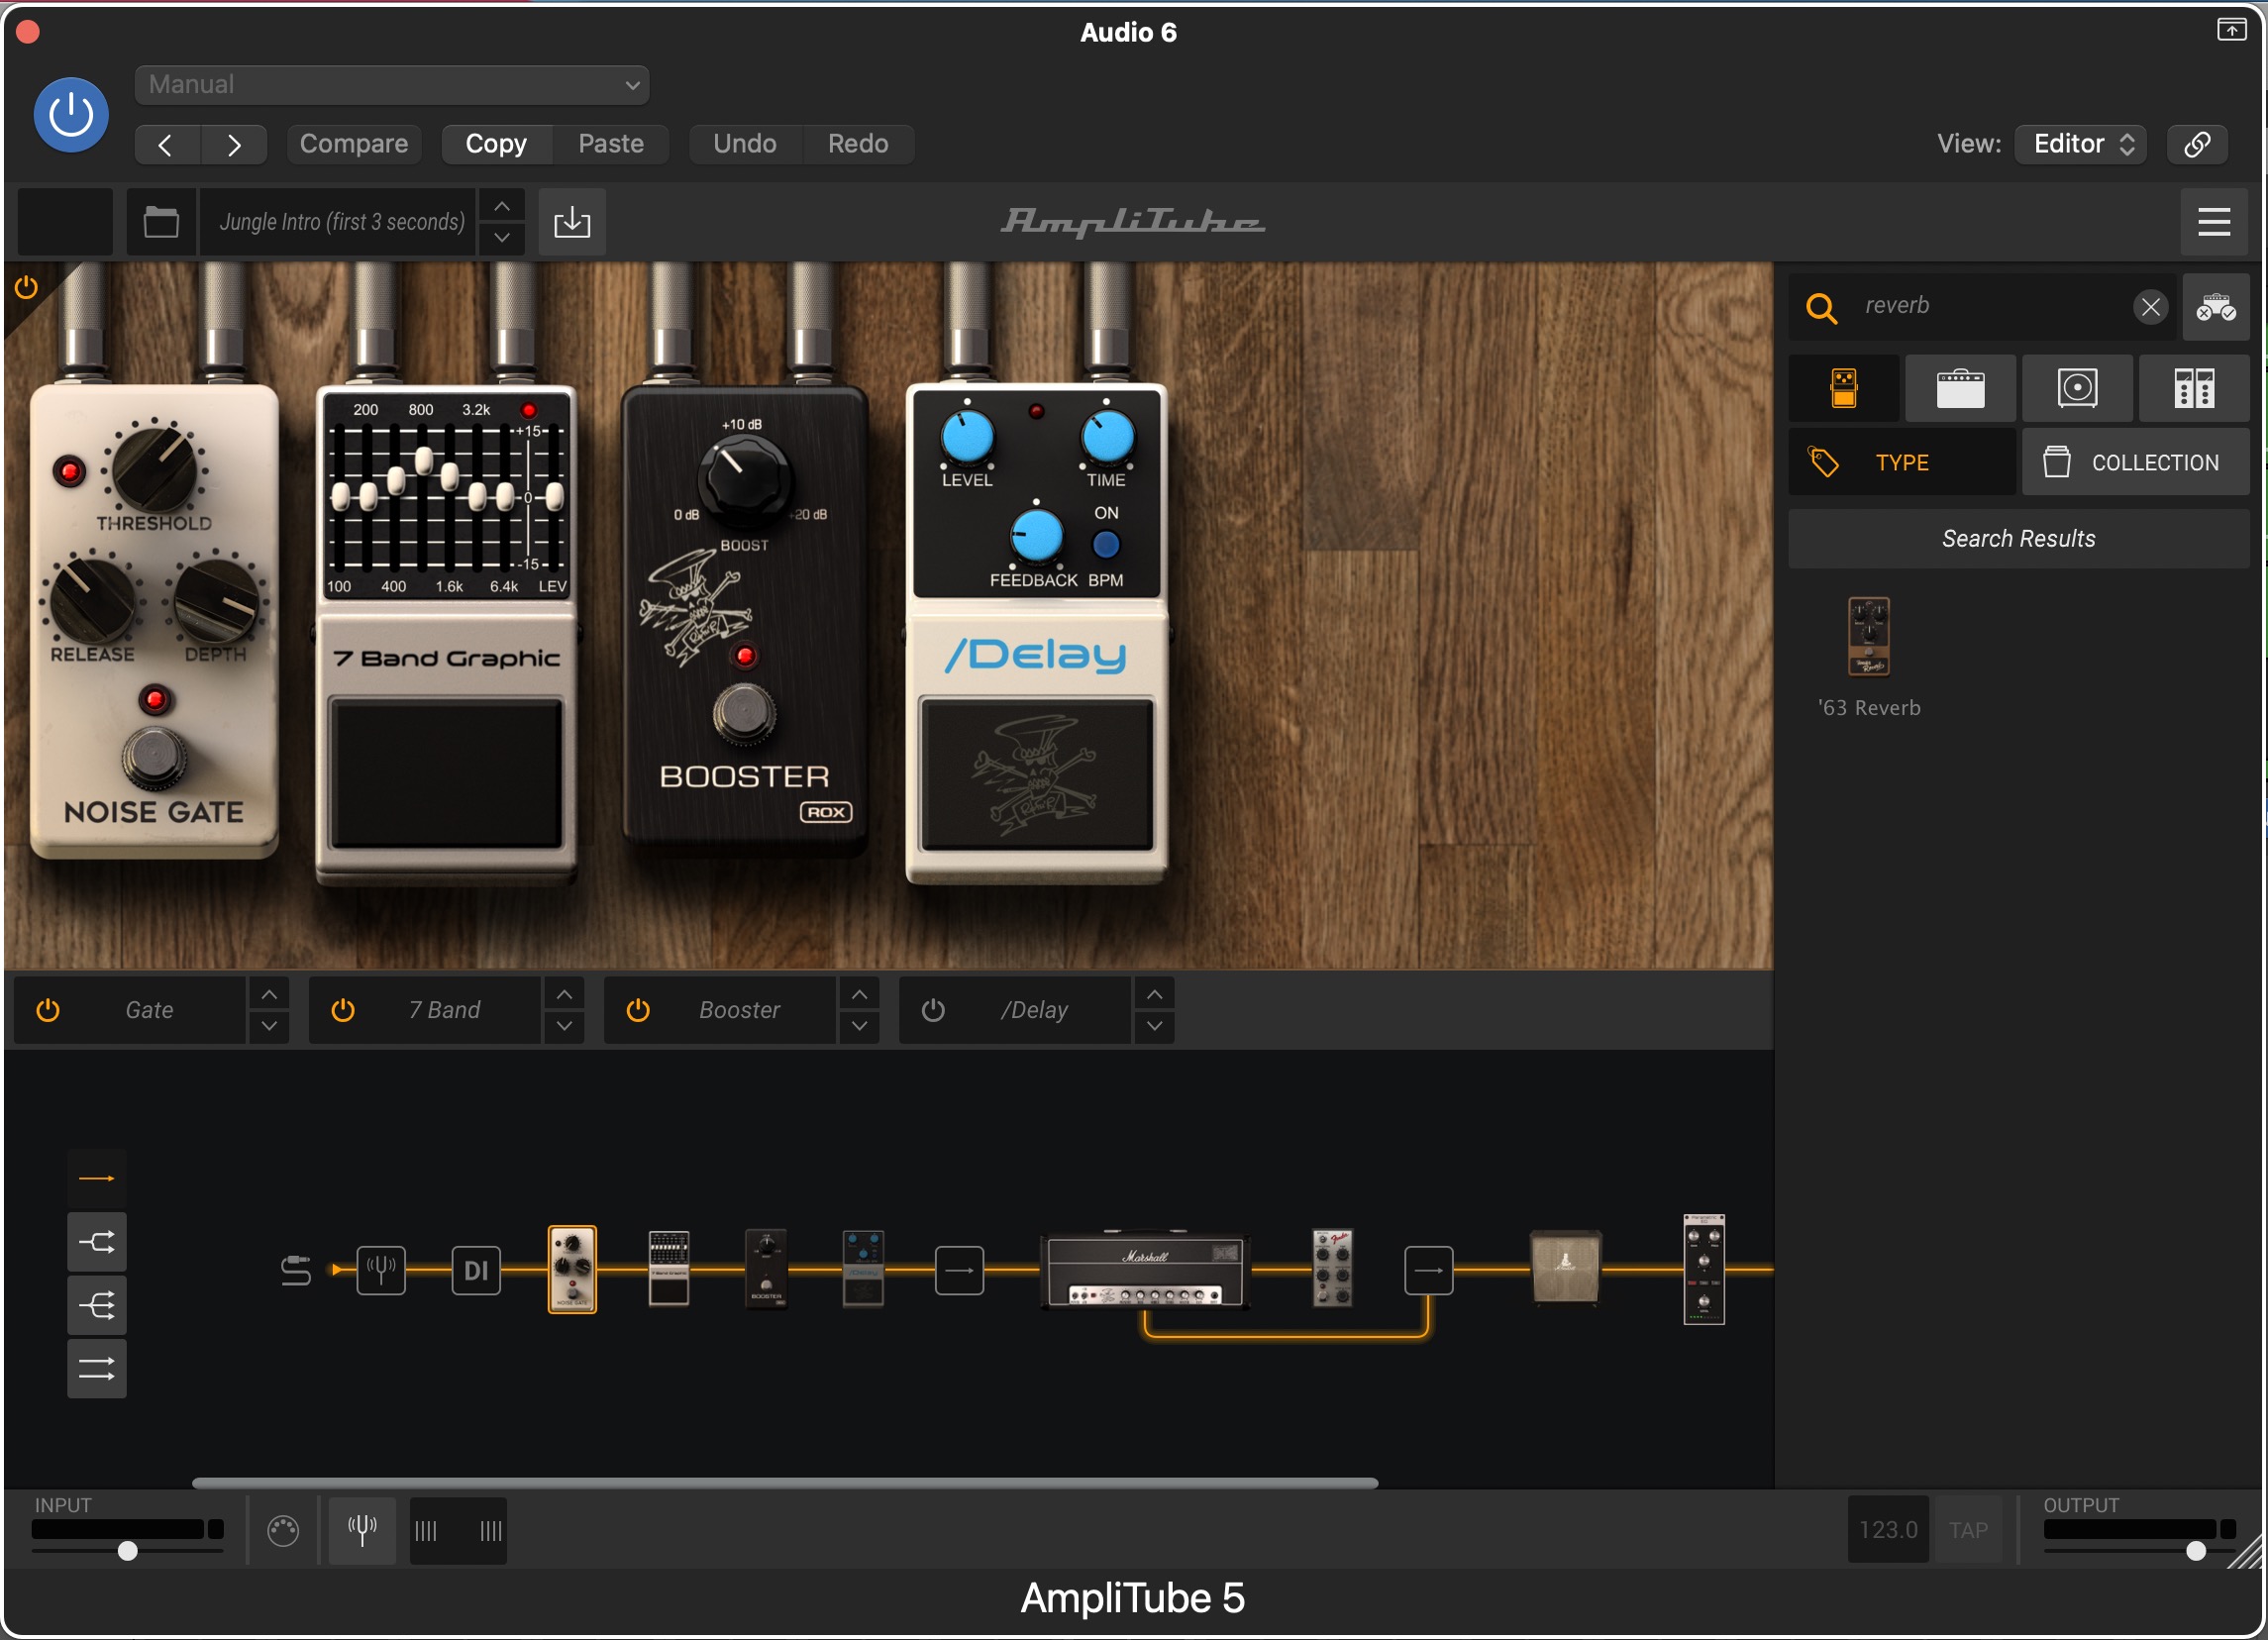Click the chain input cable icon
2268x1640 pixels.
tap(296, 1271)
